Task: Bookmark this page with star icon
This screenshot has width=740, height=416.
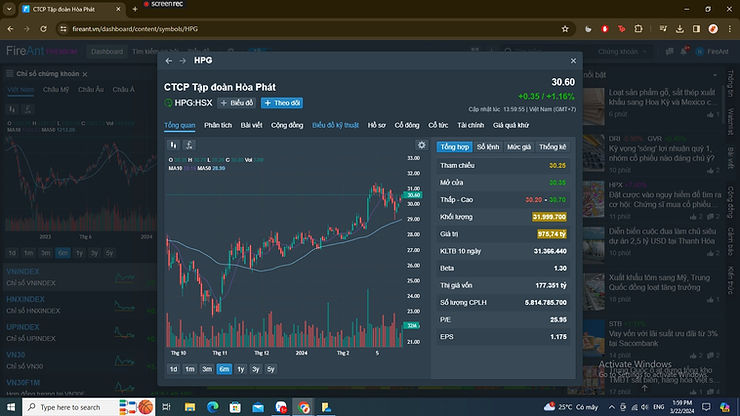Action: pos(565,29)
